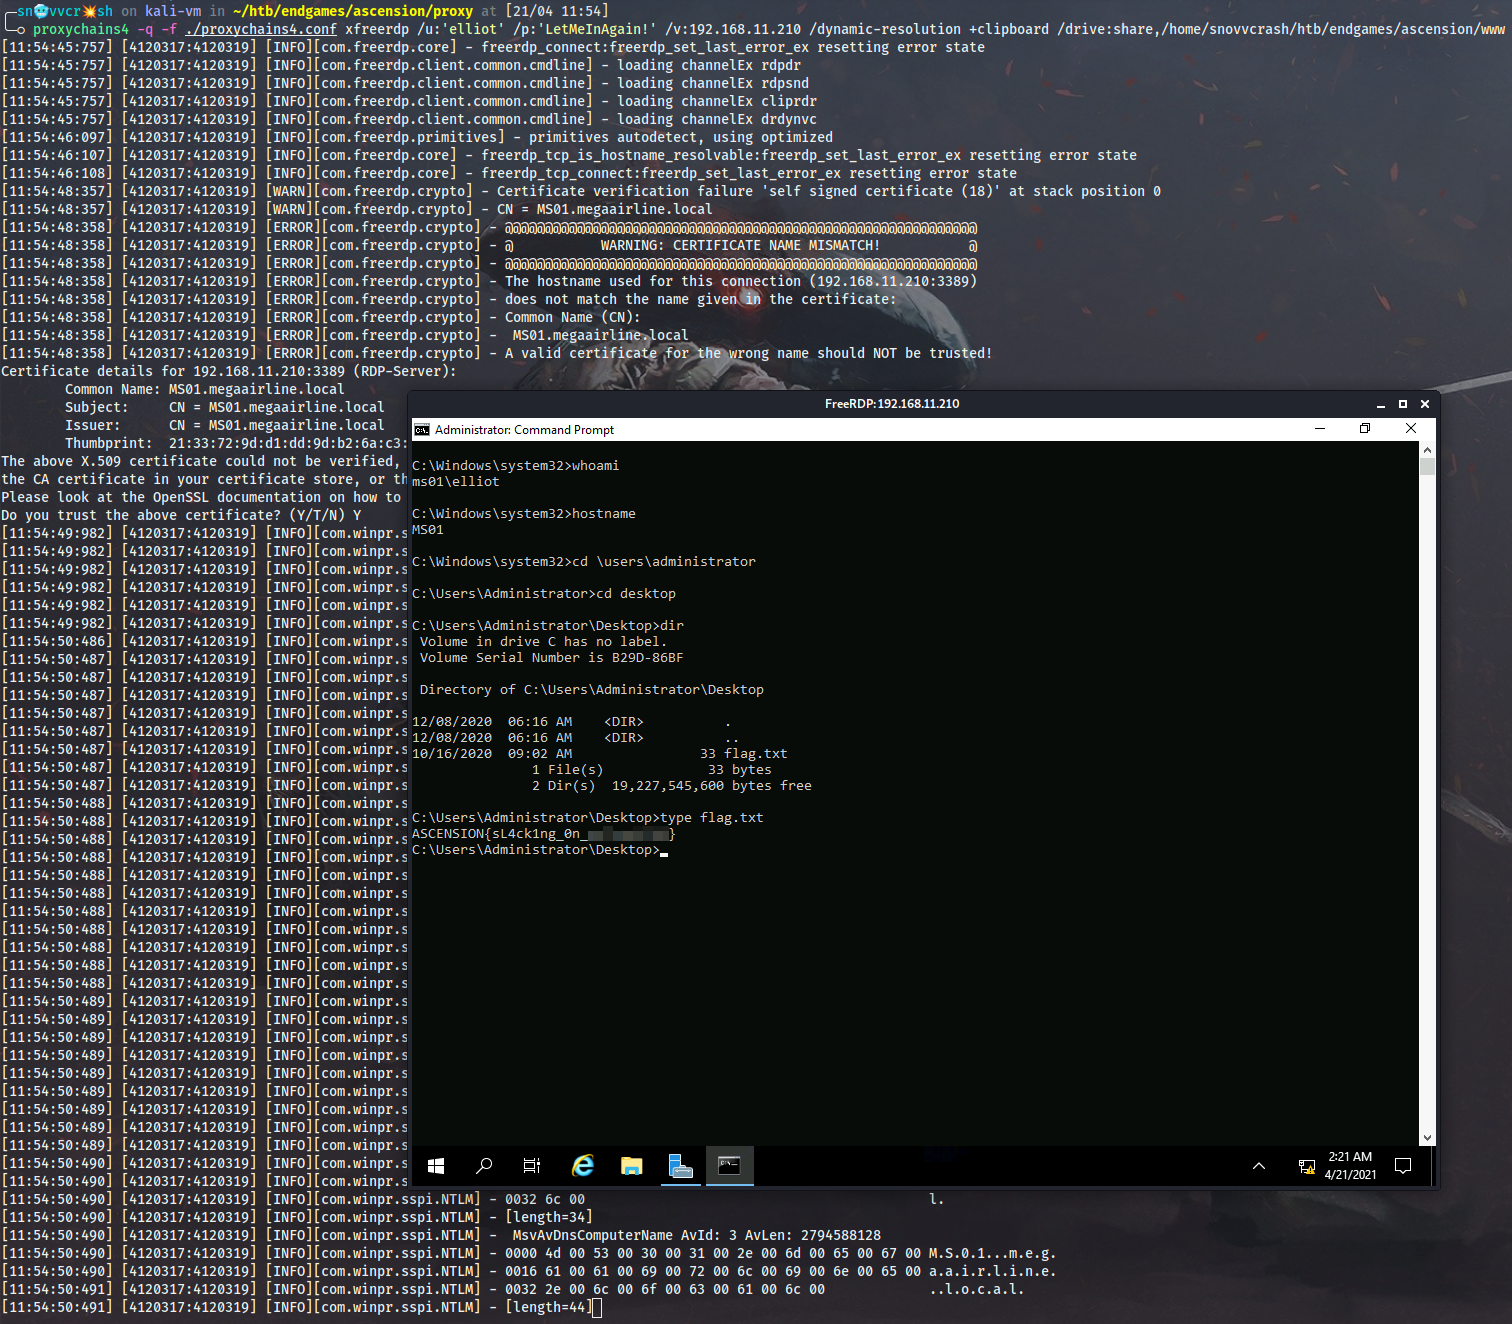Expand the hidden system tray icons

pos(1259,1166)
